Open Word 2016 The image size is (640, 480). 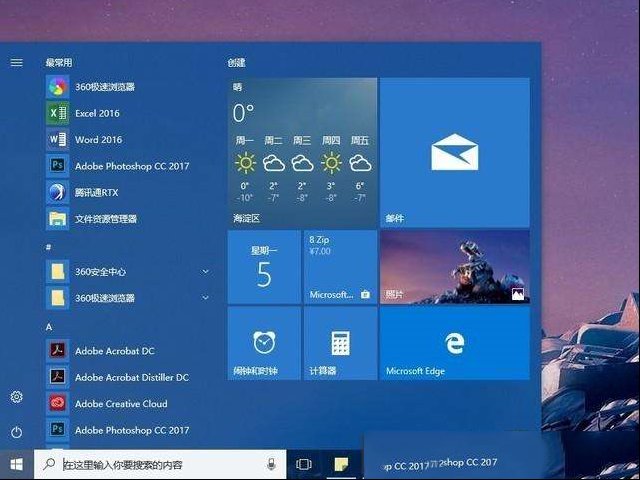coord(129,140)
